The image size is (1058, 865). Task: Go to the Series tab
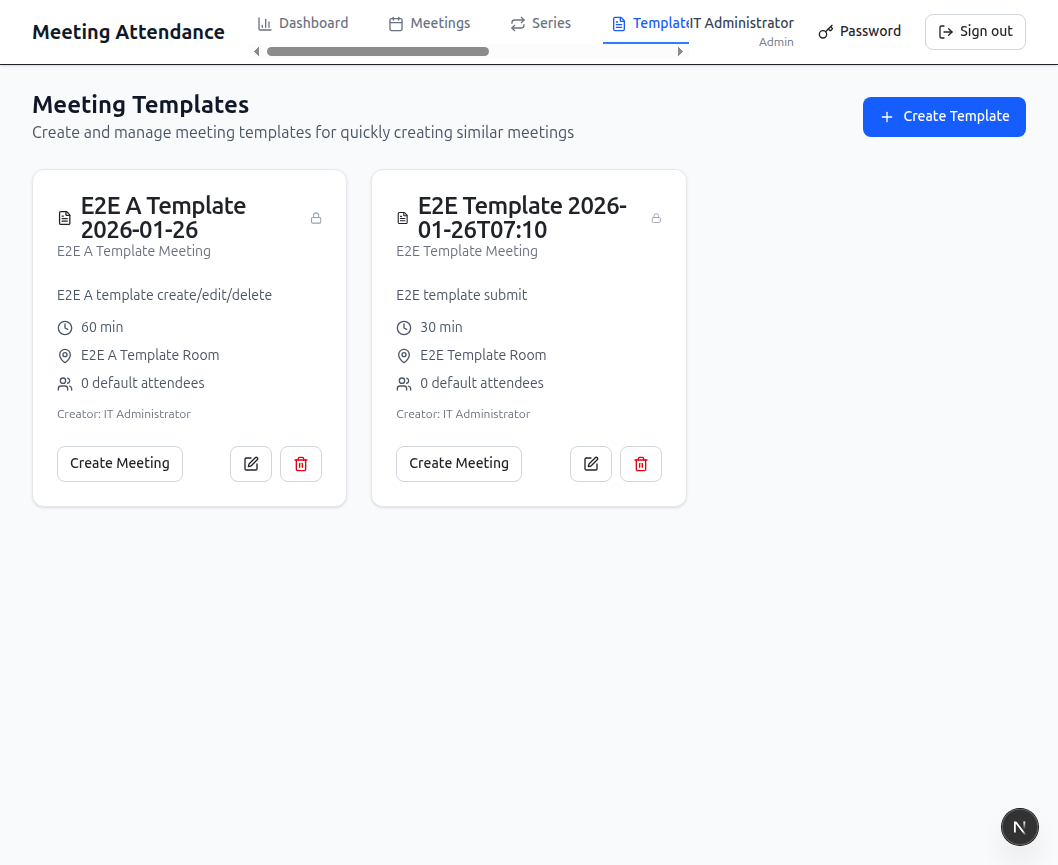coord(540,24)
